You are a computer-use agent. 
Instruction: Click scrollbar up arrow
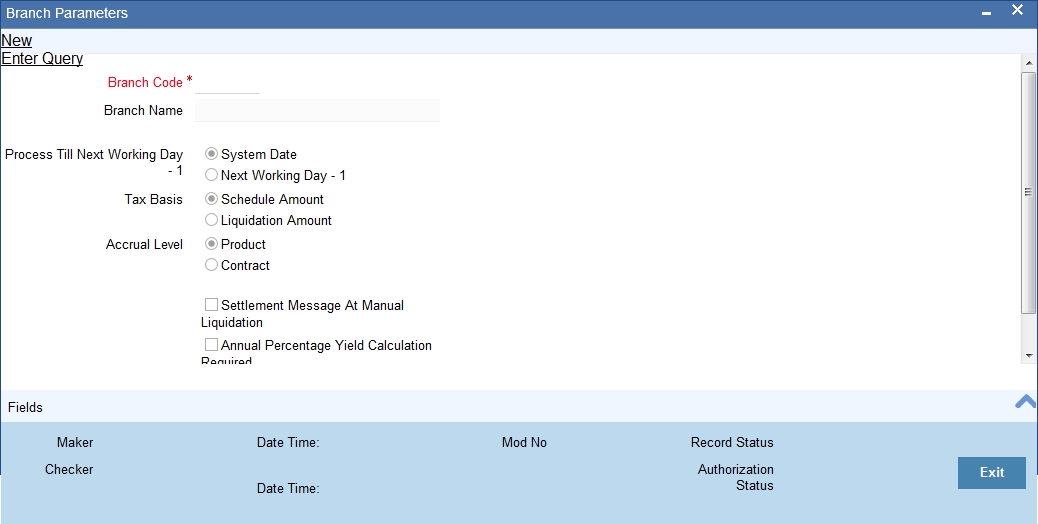click(x=1029, y=63)
